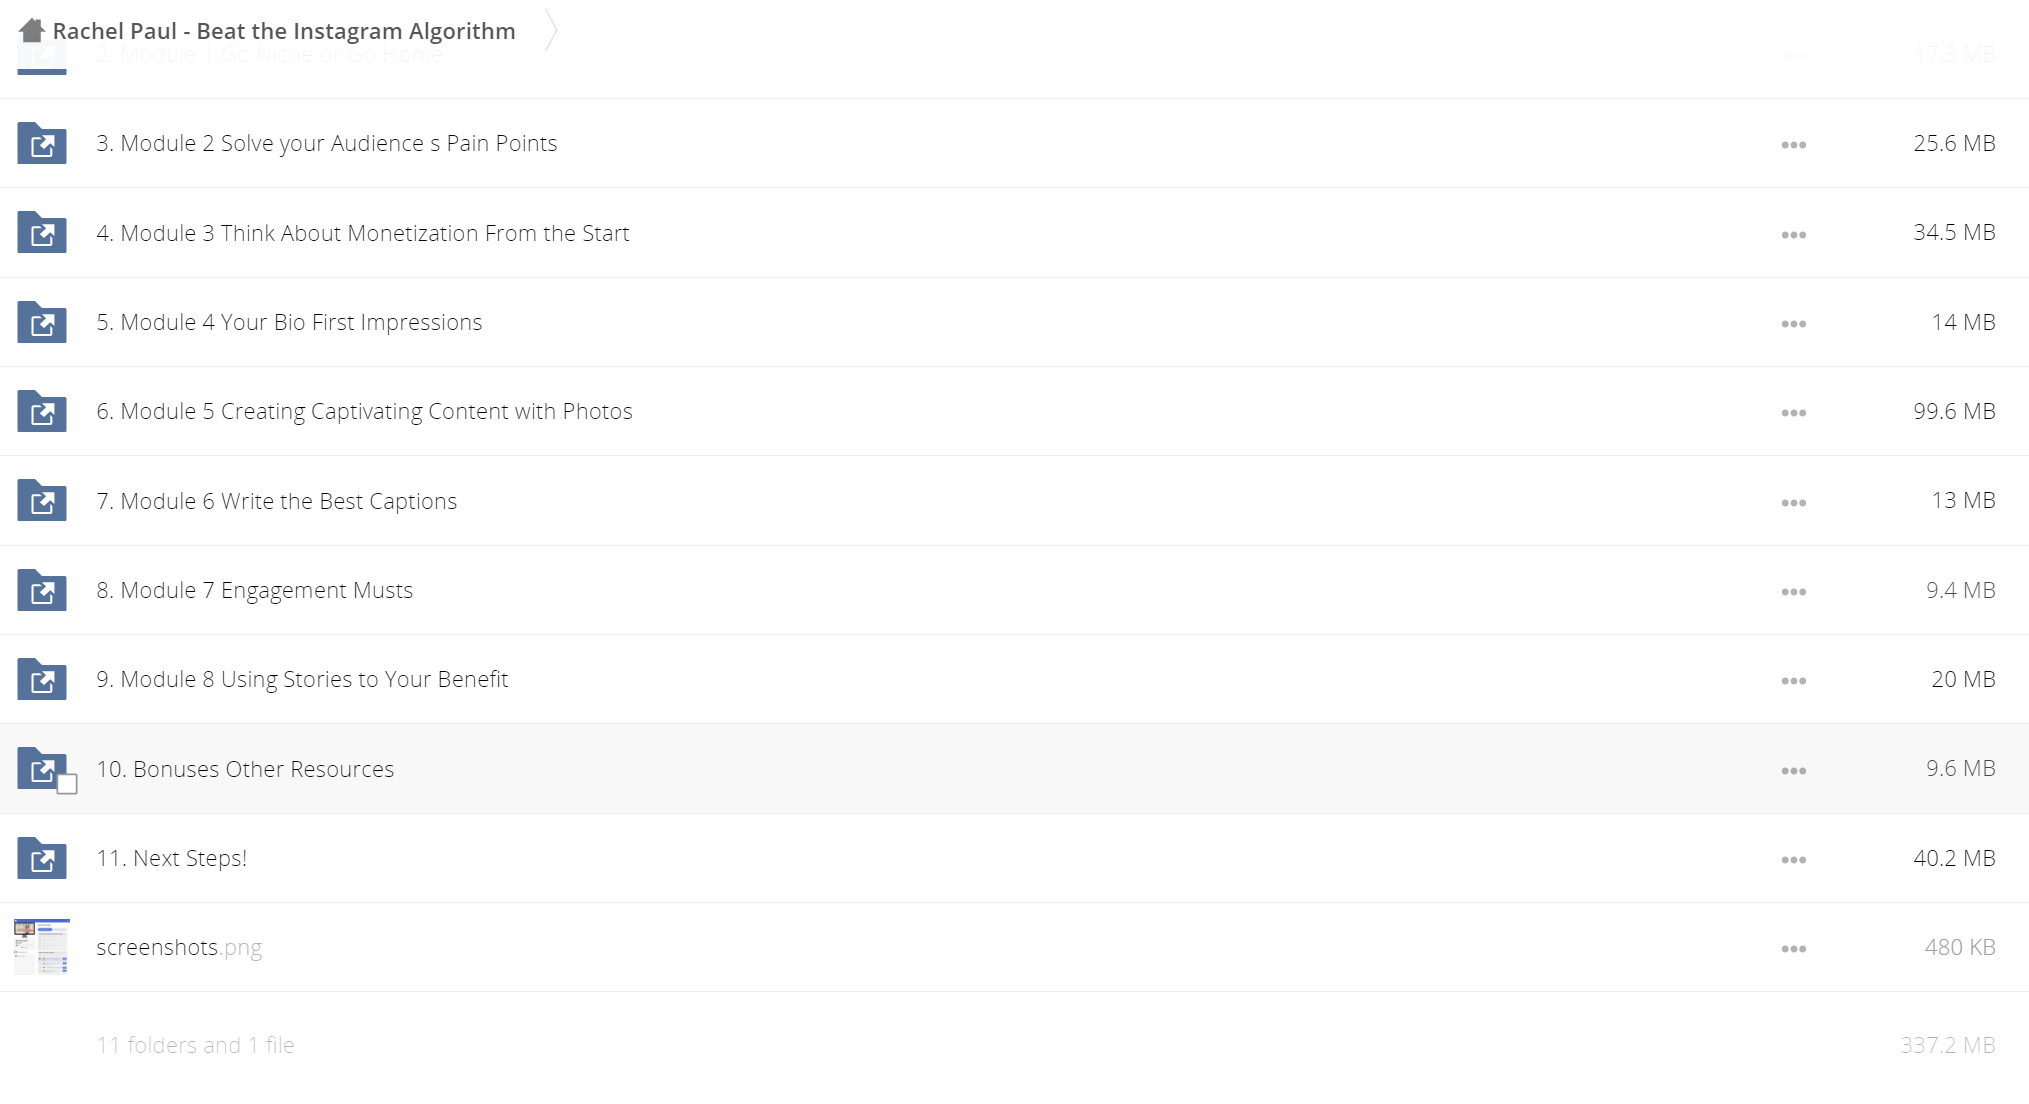Click the home icon in breadcrumb
The width and height of the screenshot is (2029, 1104).
pos(32,31)
